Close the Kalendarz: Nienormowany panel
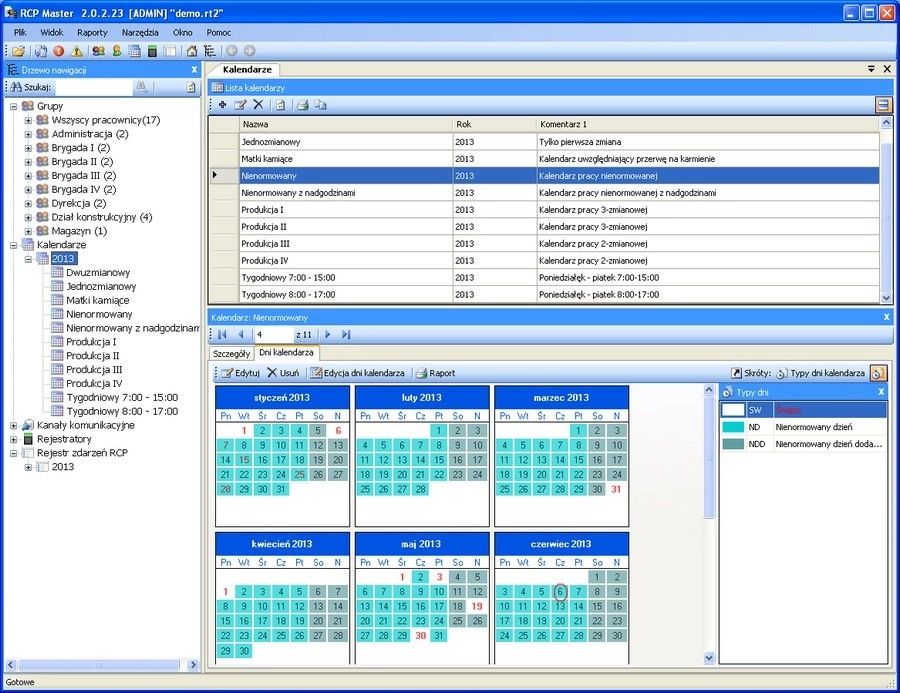Viewport: 900px width, 693px height. tap(886, 317)
